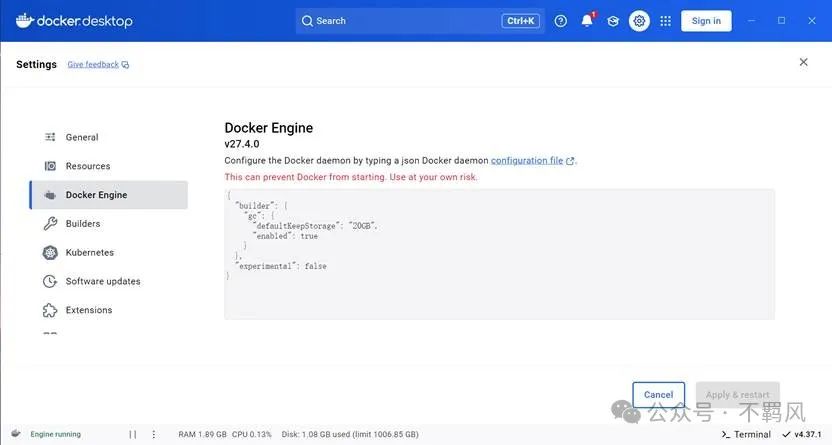Click the Apply & restart button
The height and width of the screenshot is (445, 832).
click(738, 395)
